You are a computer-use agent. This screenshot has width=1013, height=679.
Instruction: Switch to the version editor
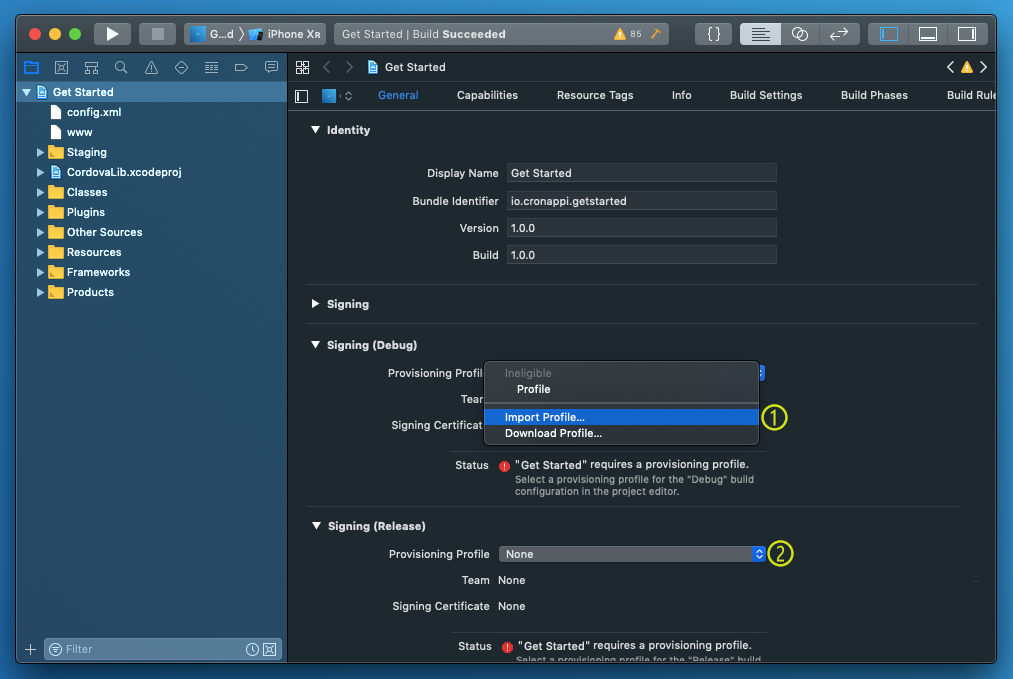pyautogui.click(x=839, y=34)
